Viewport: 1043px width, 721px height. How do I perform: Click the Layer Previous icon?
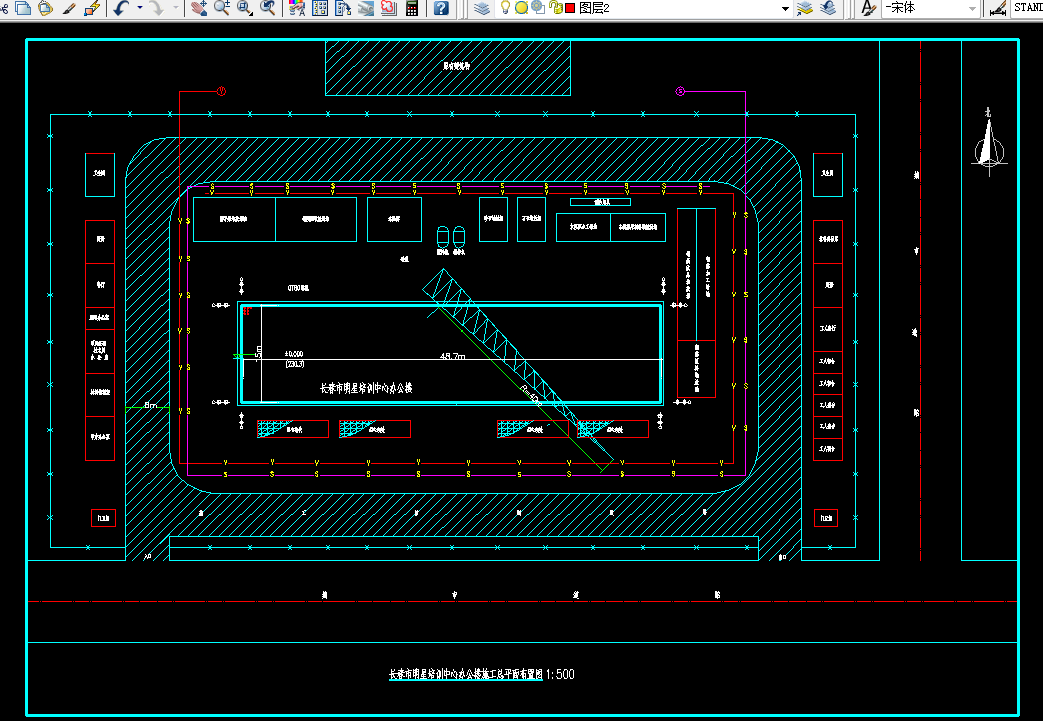click(828, 8)
